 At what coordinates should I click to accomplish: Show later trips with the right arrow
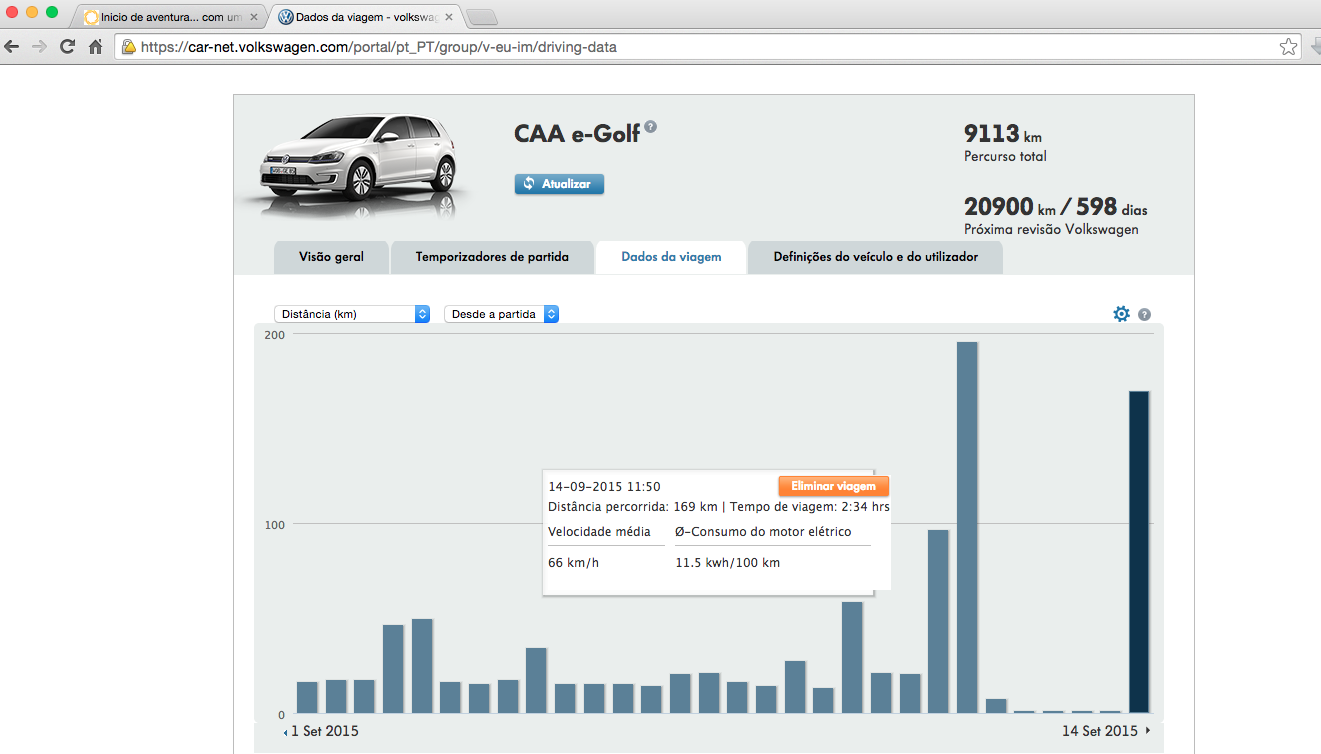click(1147, 731)
